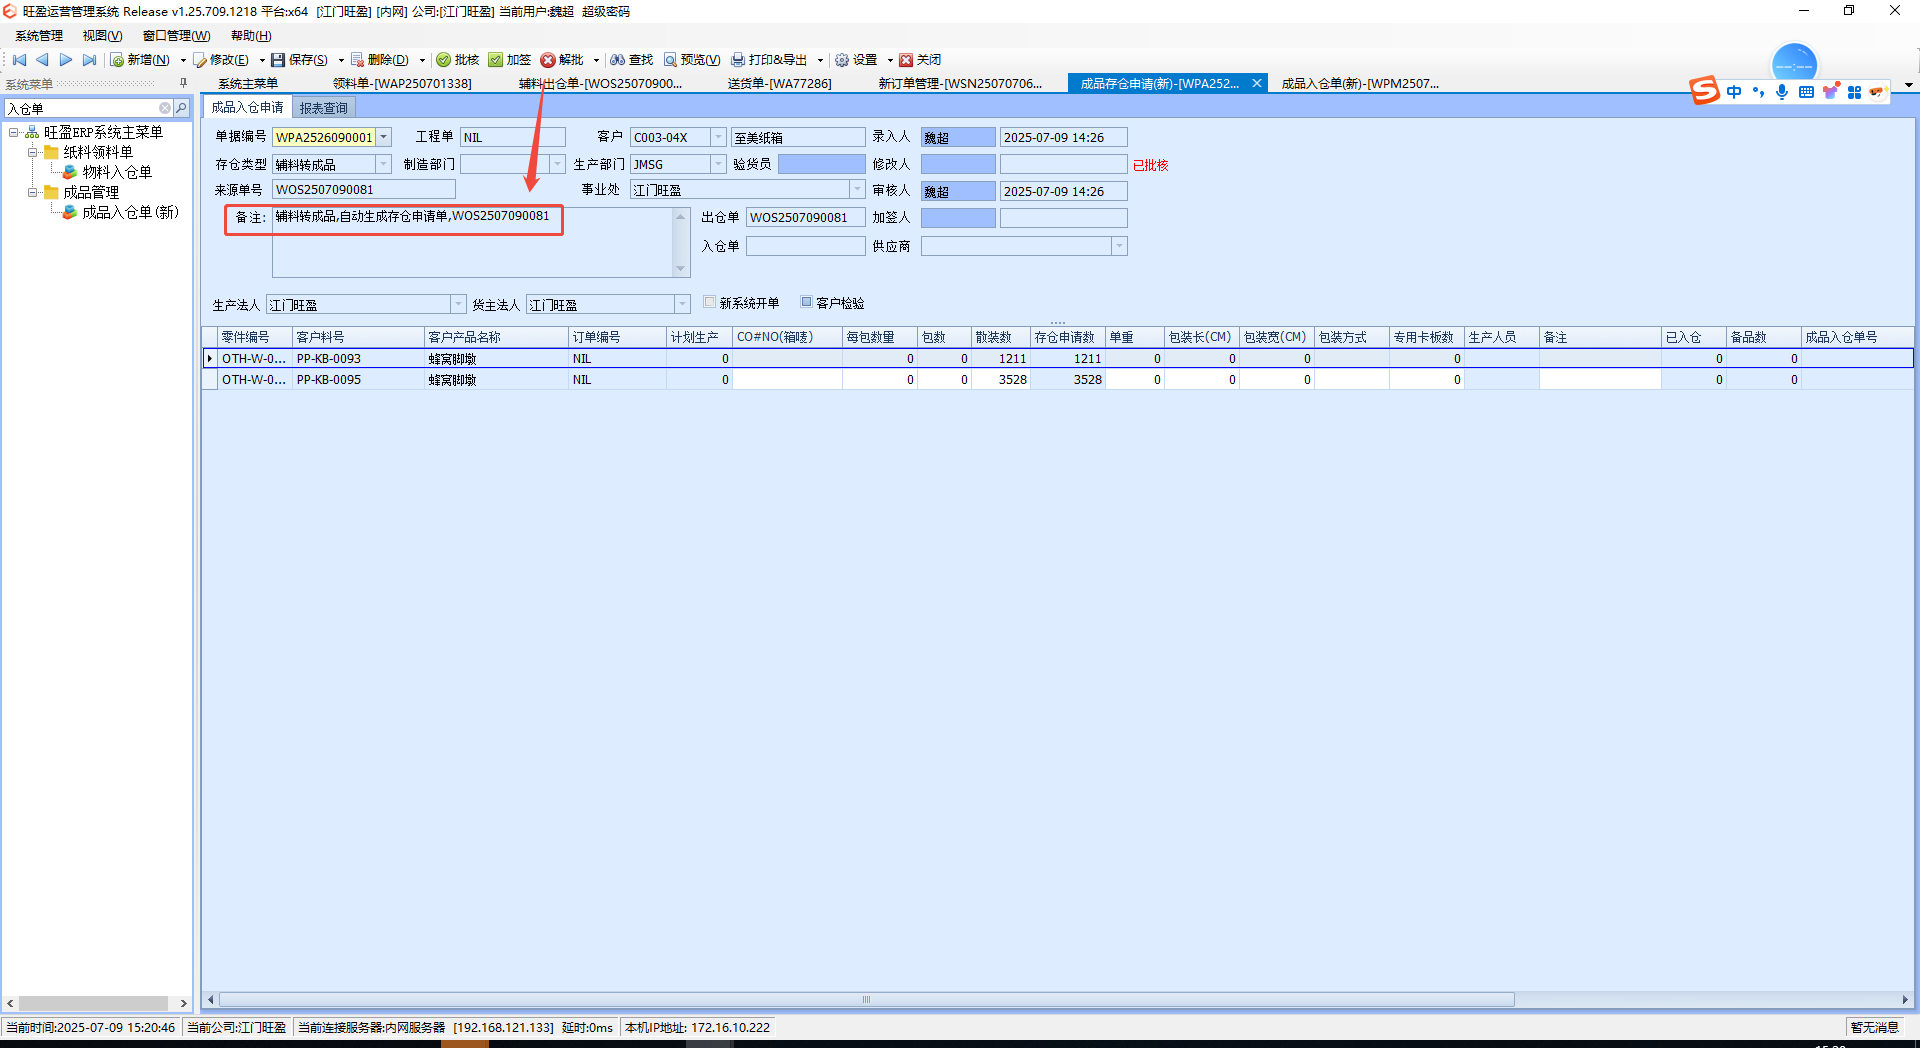Open the 制造部门 dropdown

[558, 164]
